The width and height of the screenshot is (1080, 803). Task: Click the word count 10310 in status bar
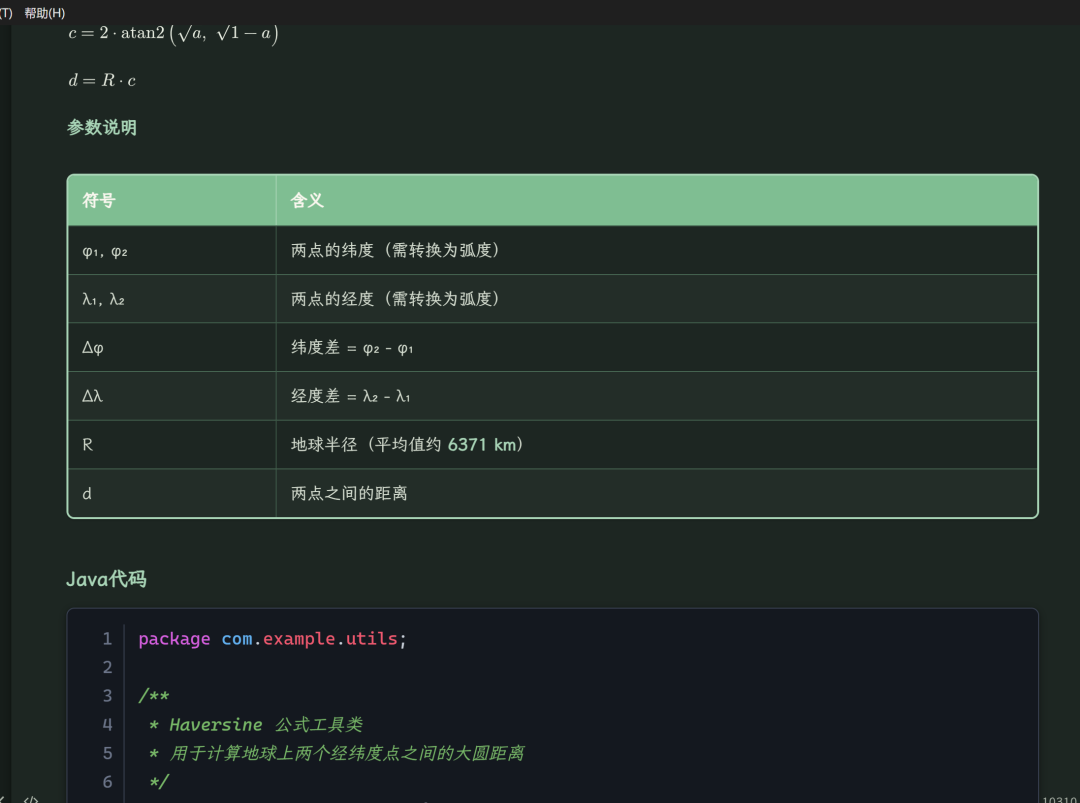[x=1059, y=800]
